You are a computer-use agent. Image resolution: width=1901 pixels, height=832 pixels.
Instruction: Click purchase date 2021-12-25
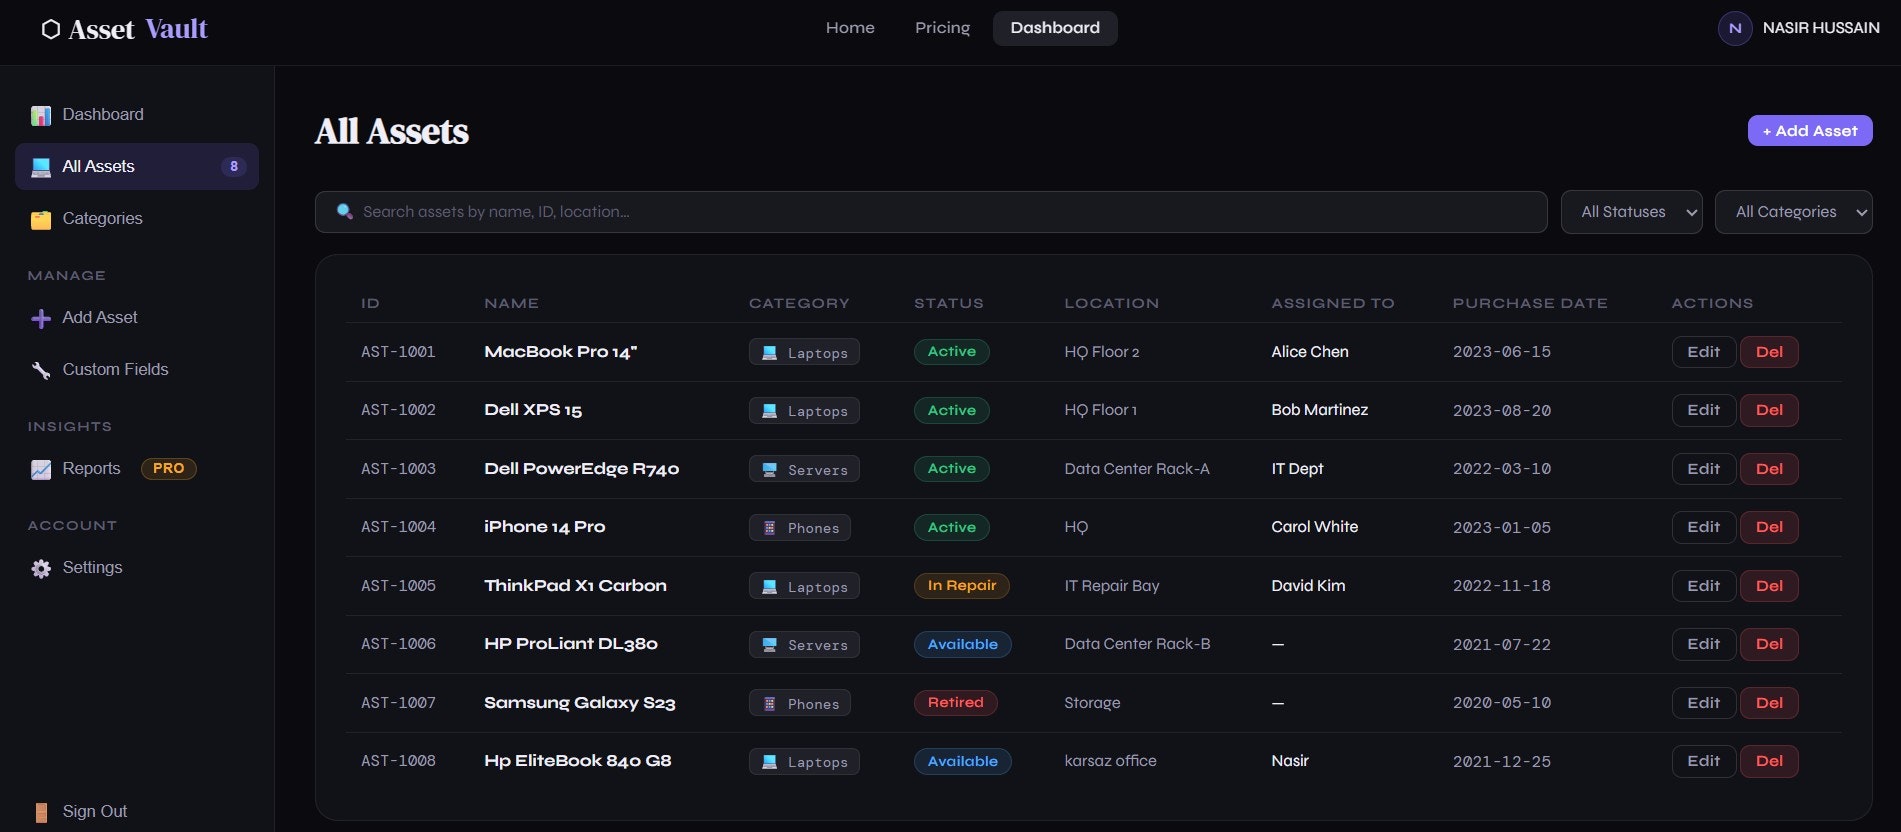1501,762
